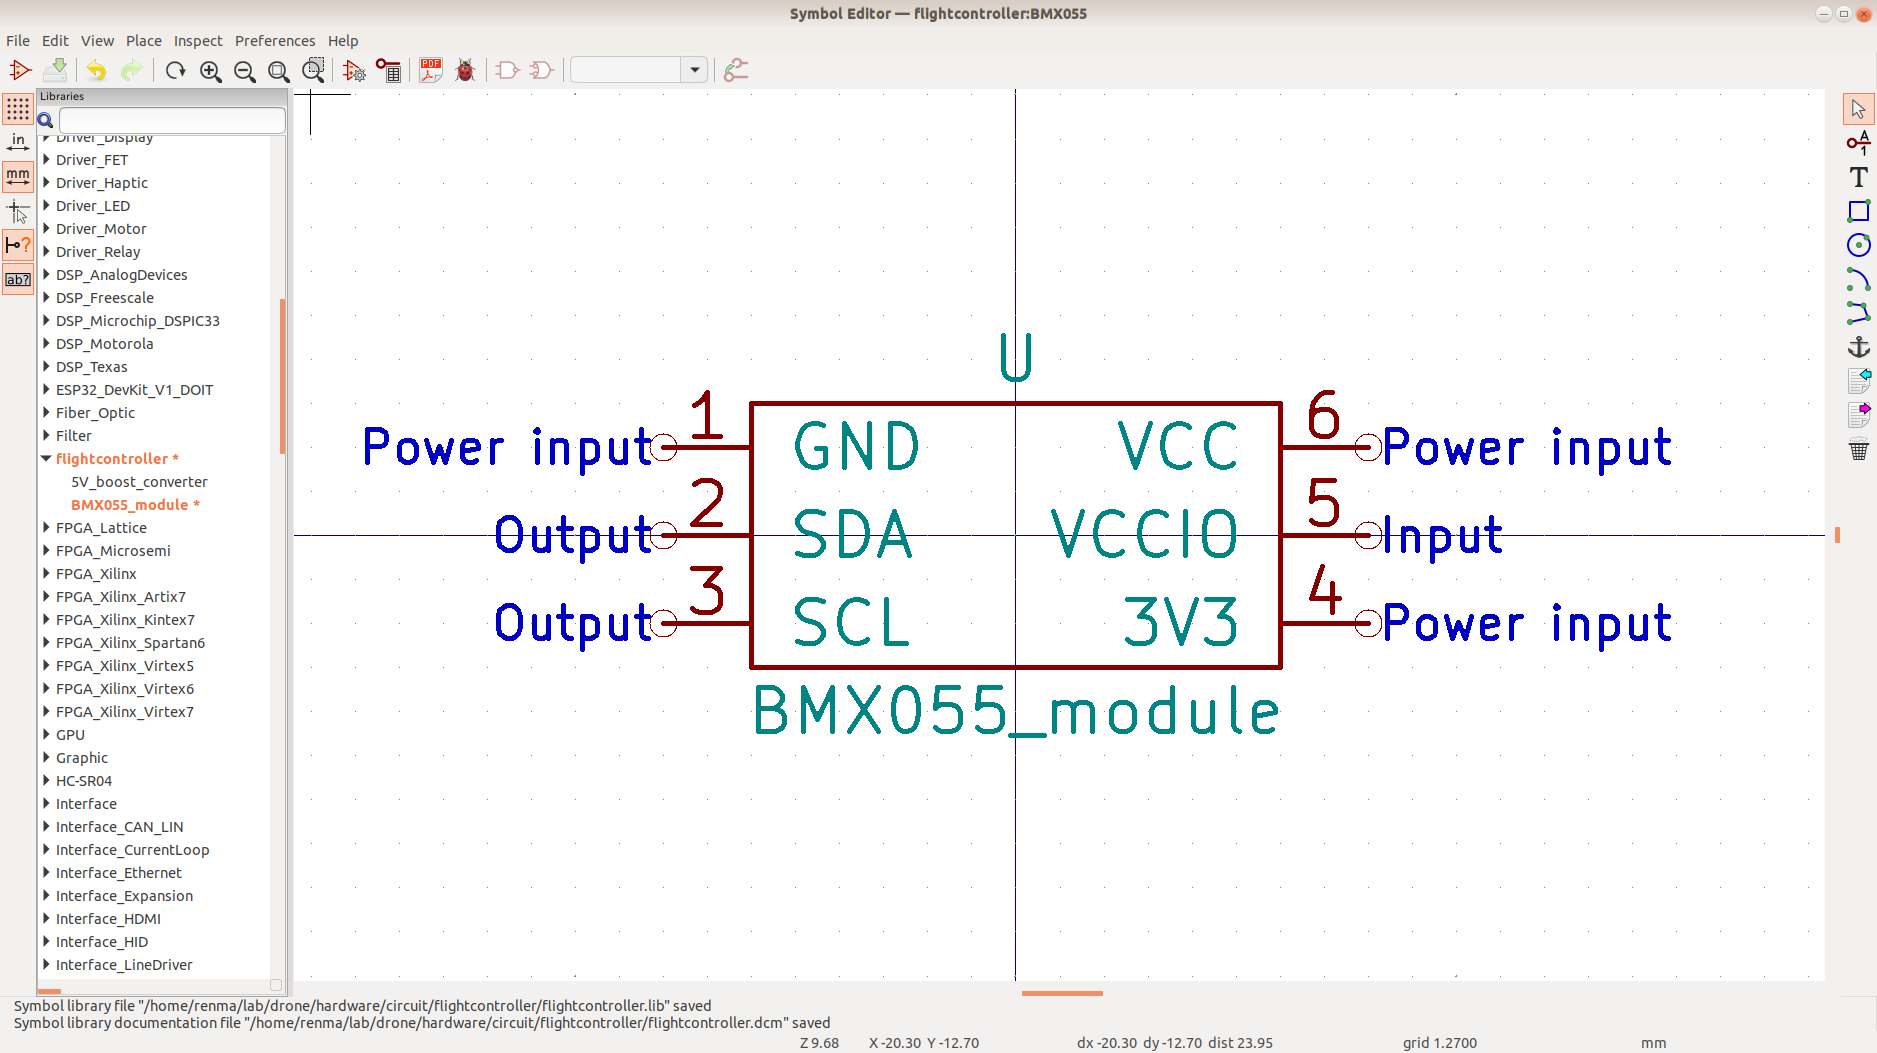Click the New Symbol toolbar icon
Screen dimensions: 1877x1053
[x=20, y=70]
